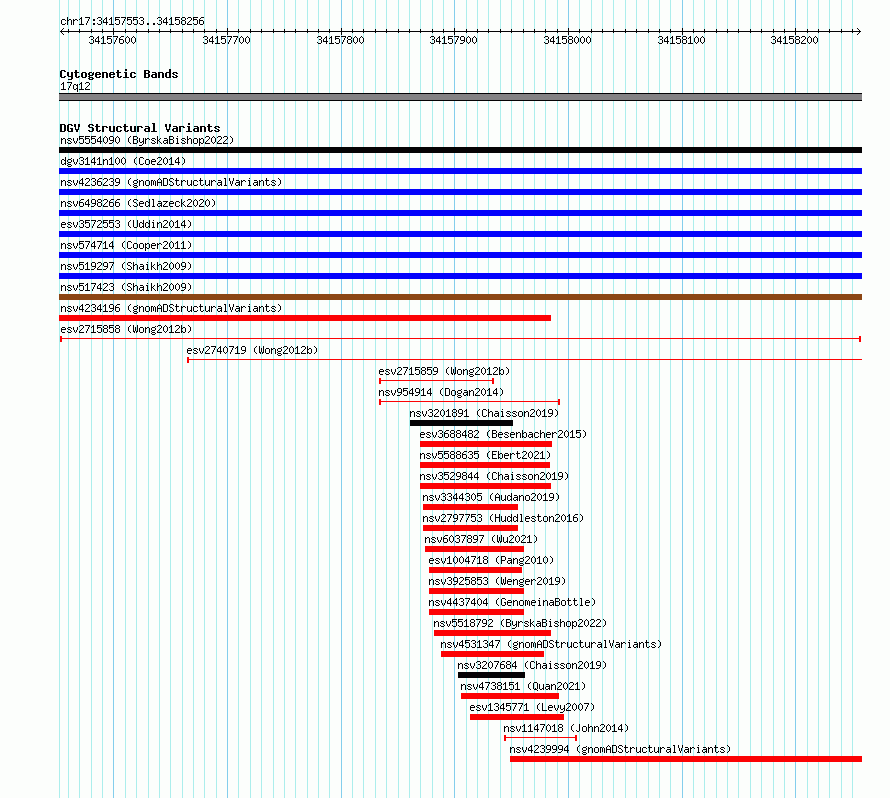Image resolution: width=890 pixels, height=798 pixels.
Task: Click the gray 17q12 cytogenetic band bar
Action: [460, 97]
